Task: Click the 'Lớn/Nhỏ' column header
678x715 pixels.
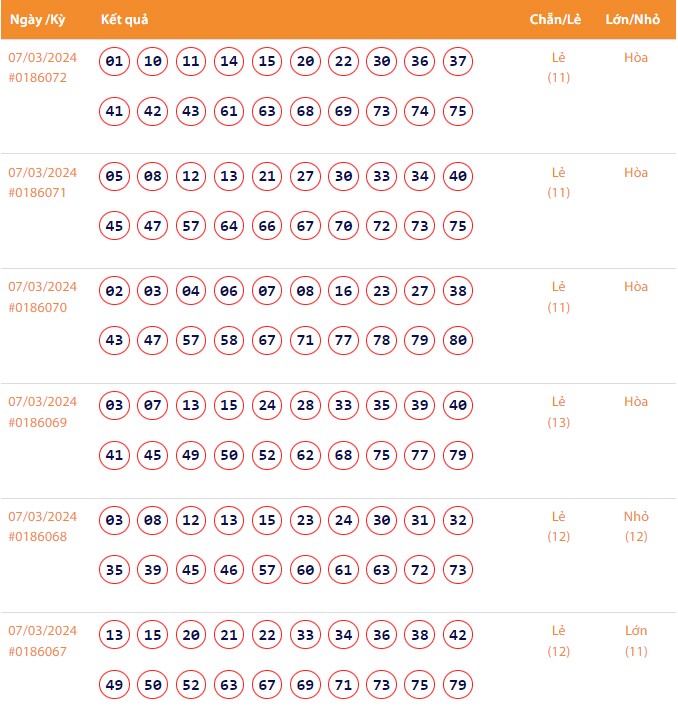Action: [x=630, y=20]
